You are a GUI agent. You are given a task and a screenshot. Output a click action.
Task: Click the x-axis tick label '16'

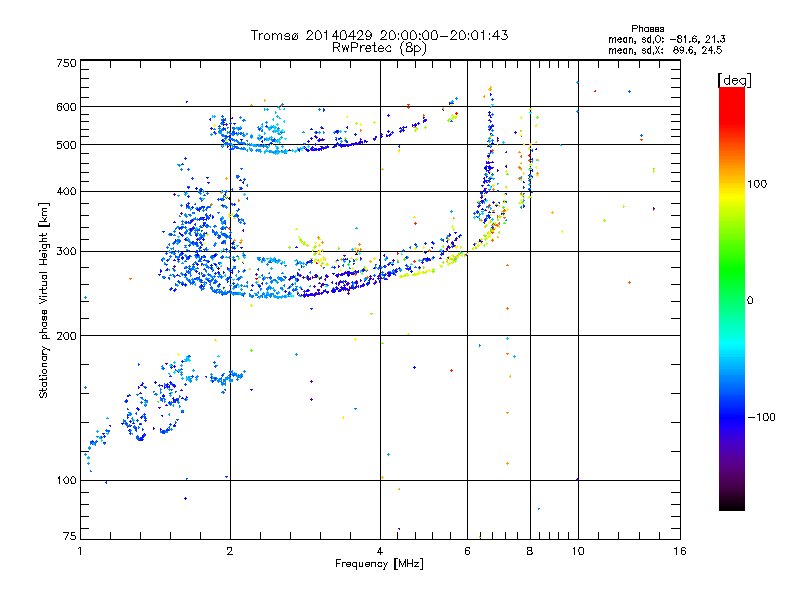coord(680,551)
